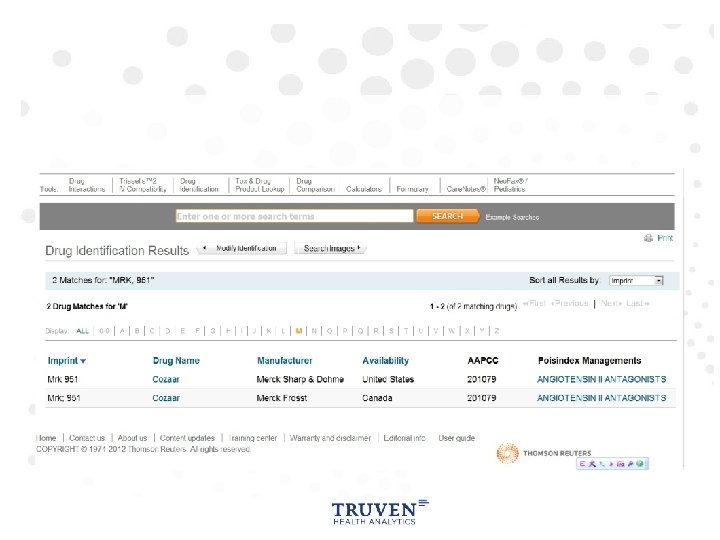Sort by Drug Name column header
This screenshot has height=540, width=720.
pos(176,360)
